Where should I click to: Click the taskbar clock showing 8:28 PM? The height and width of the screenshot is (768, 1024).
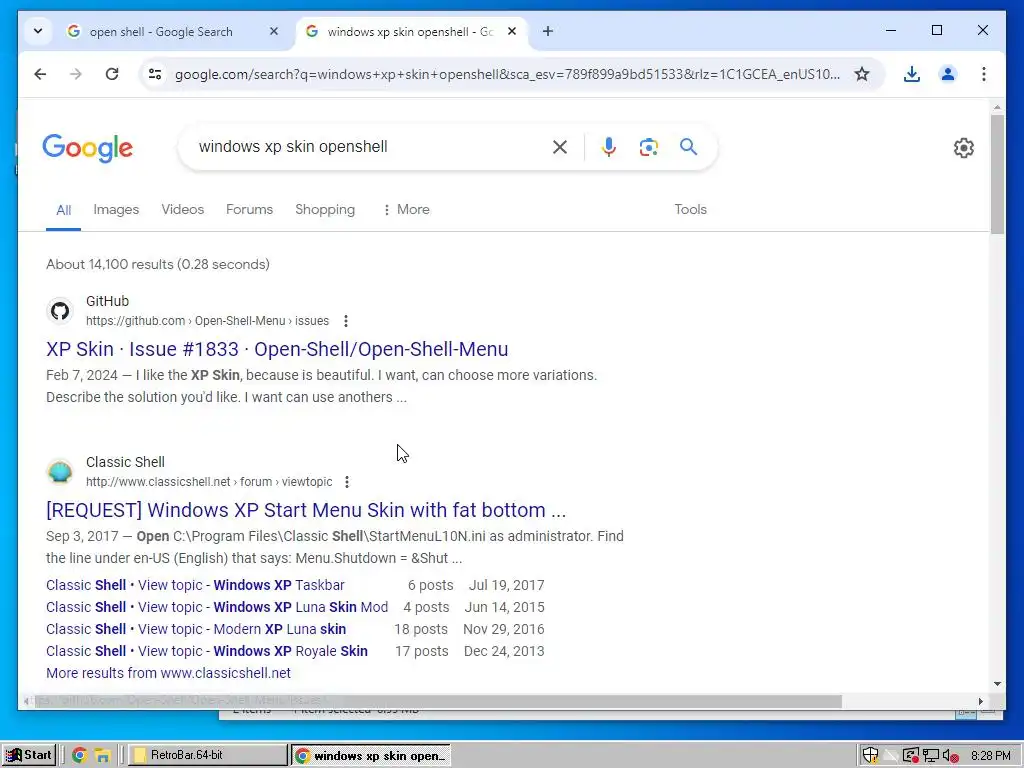click(990, 756)
